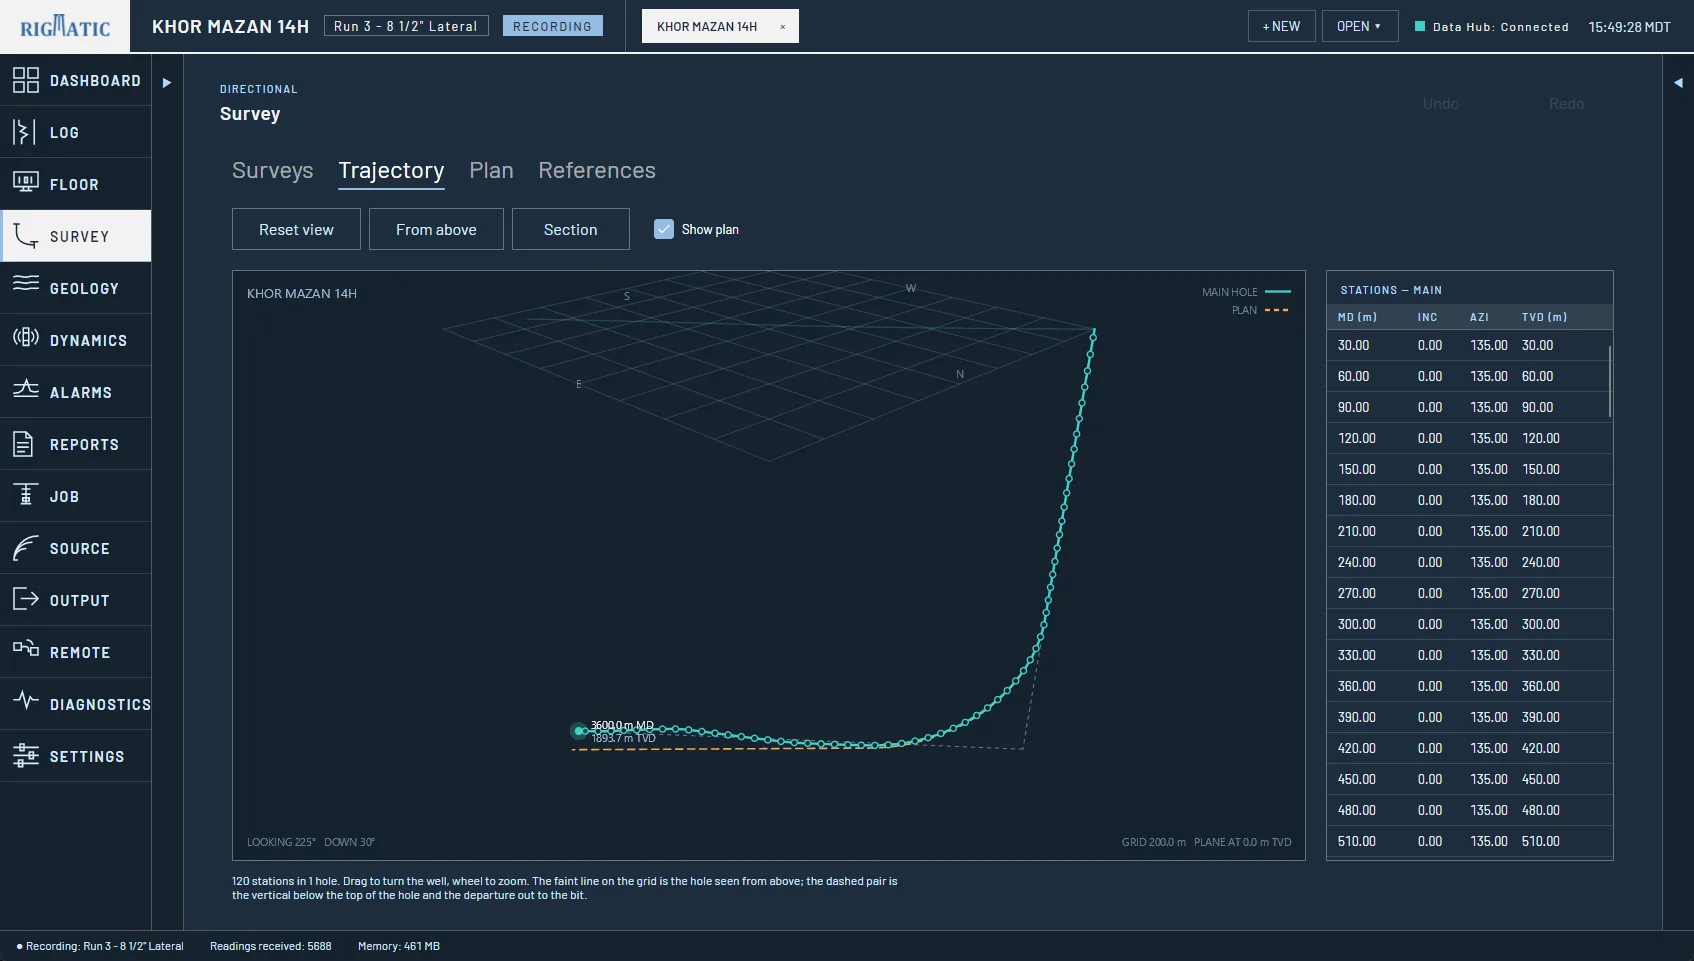Switch to the References tab
Viewport: 1694px width, 961px height.
click(597, 171)
